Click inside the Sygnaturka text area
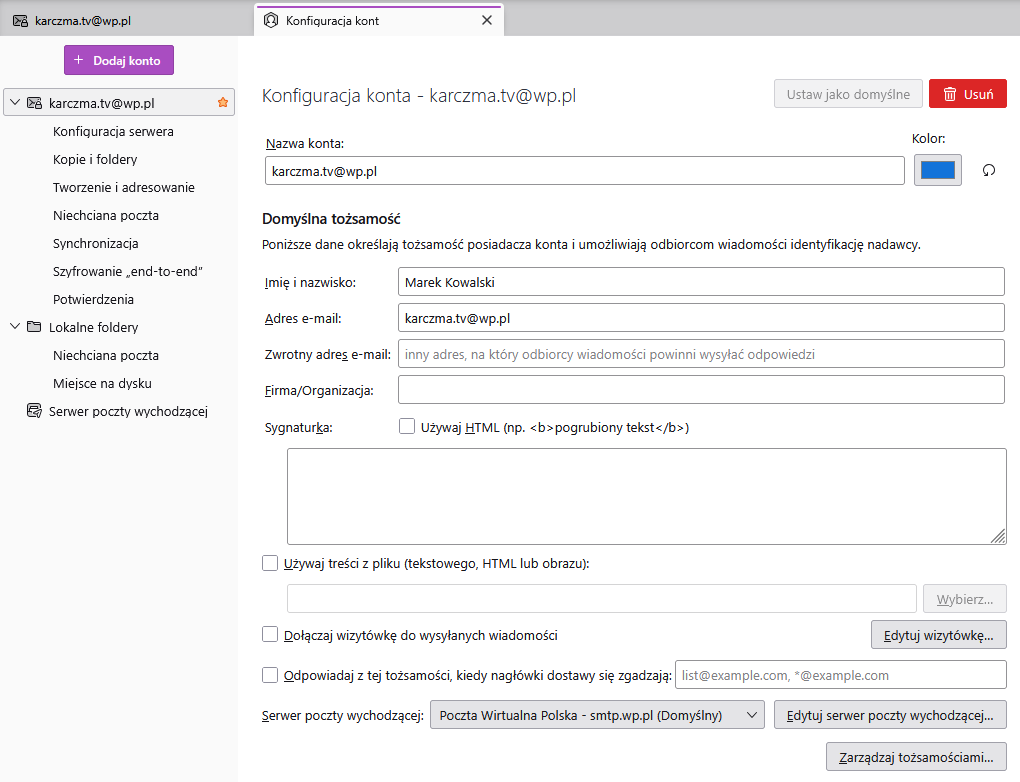 coord(647,496)
